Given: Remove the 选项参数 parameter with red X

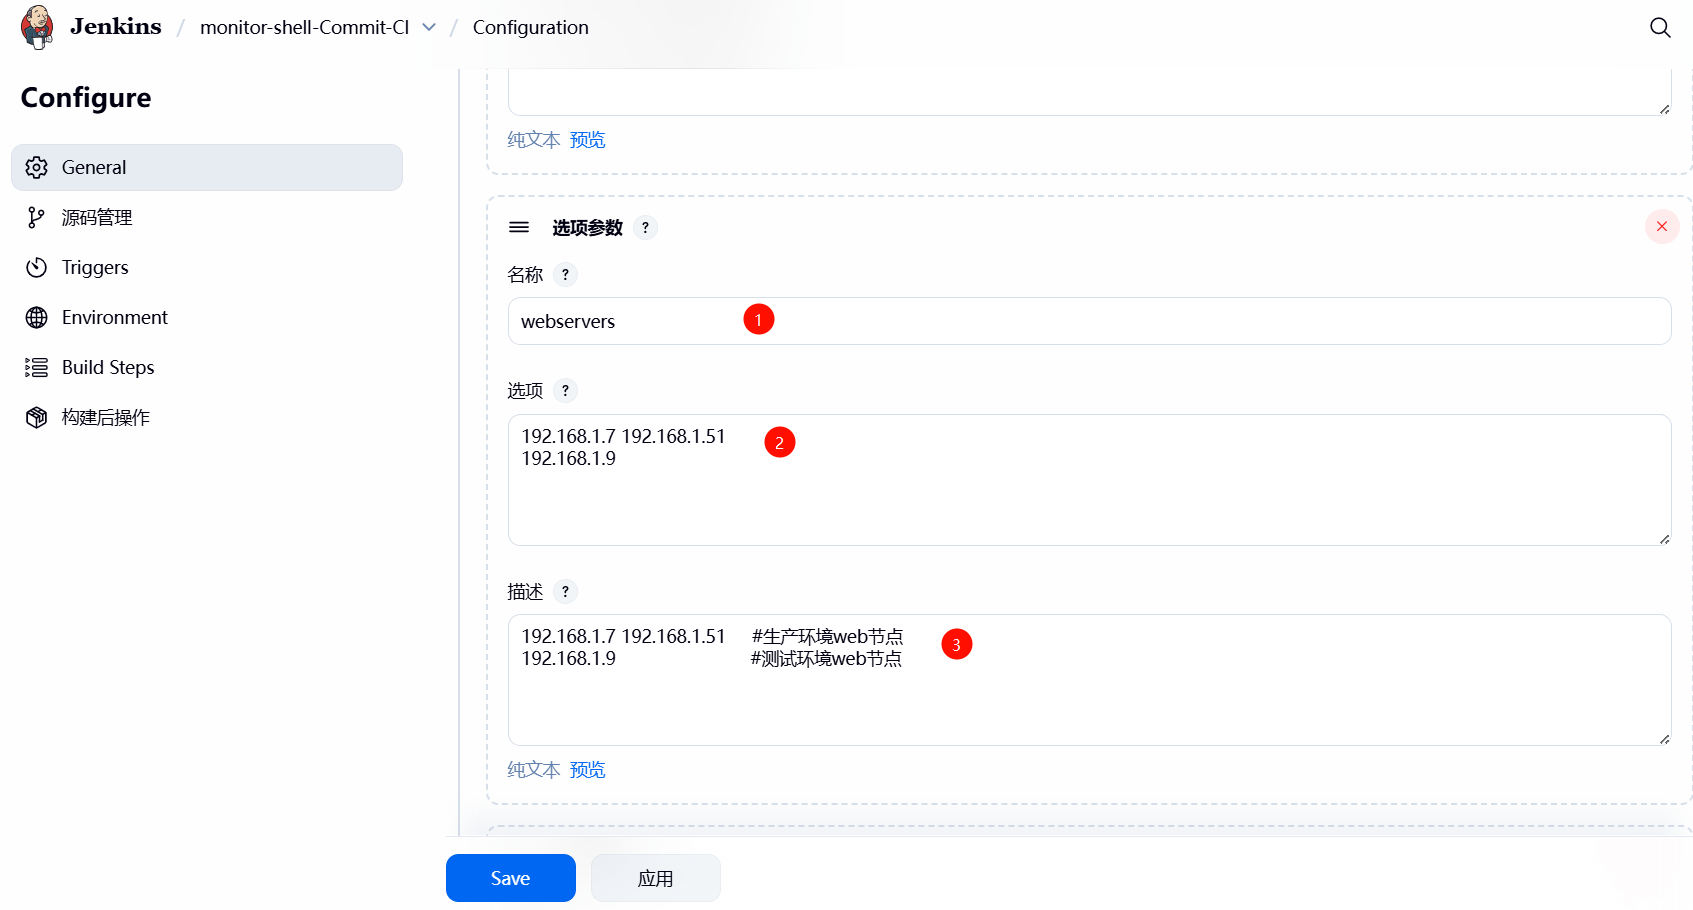Looking at the screenshot, I should [x=1661, y=227].
